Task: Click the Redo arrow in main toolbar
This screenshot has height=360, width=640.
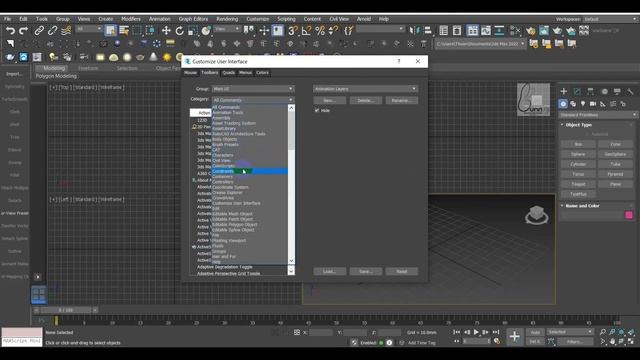Action: pyautogui.click(x=24, y=31)
